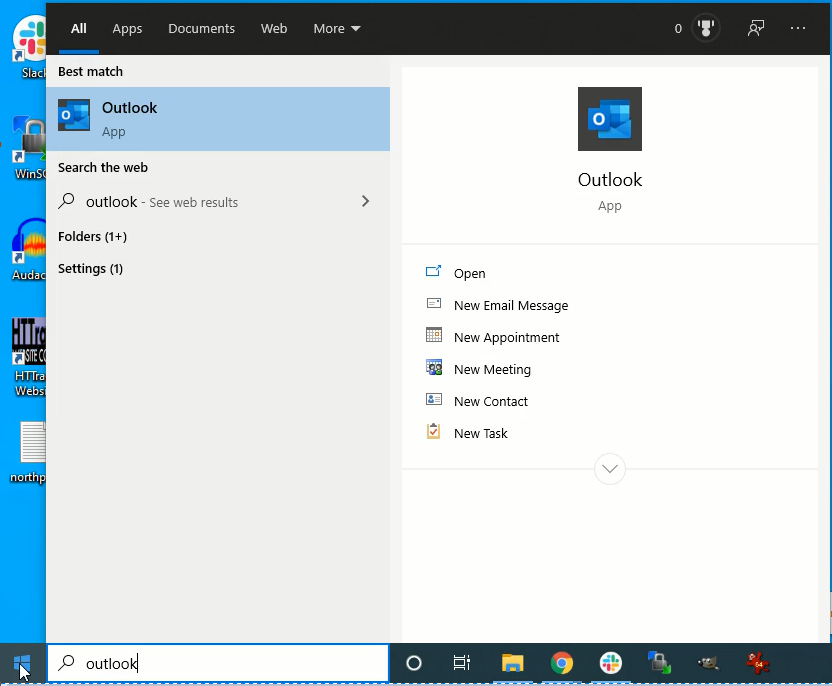Create a New Contact
The width and height of the screenshot is (832, 686).
490,401
